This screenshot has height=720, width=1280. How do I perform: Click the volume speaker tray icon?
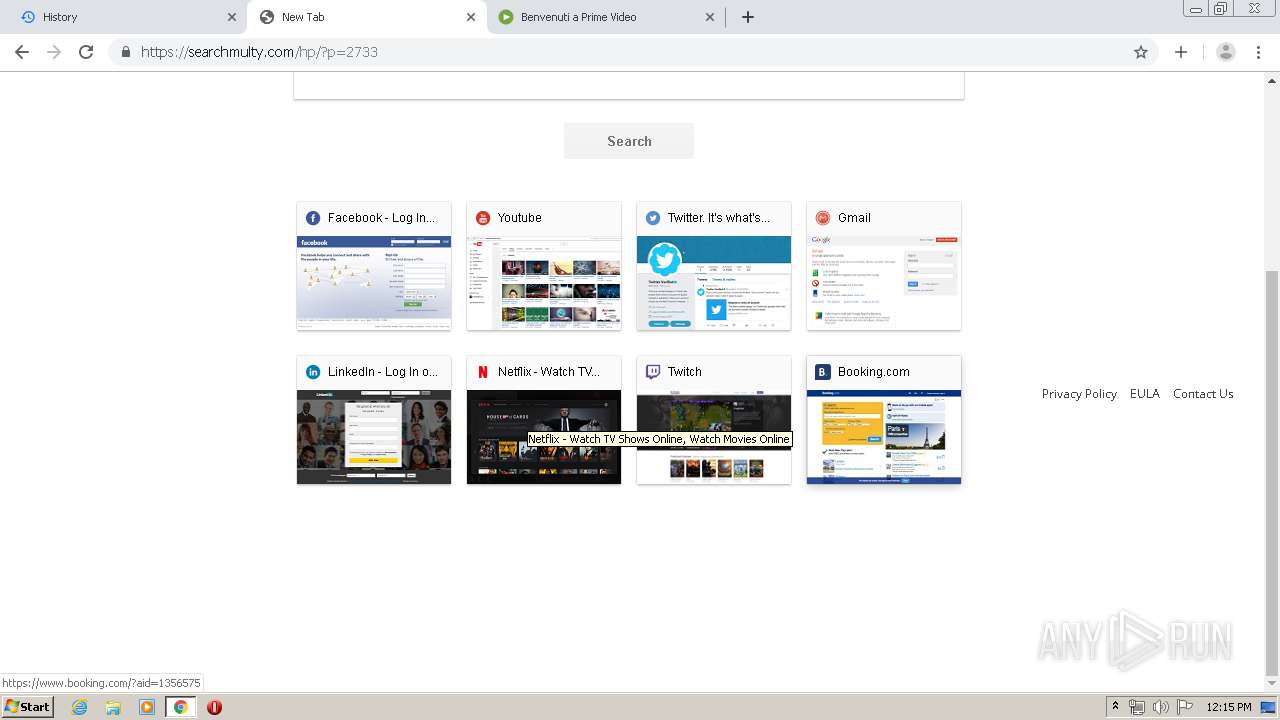(1160, 707)
